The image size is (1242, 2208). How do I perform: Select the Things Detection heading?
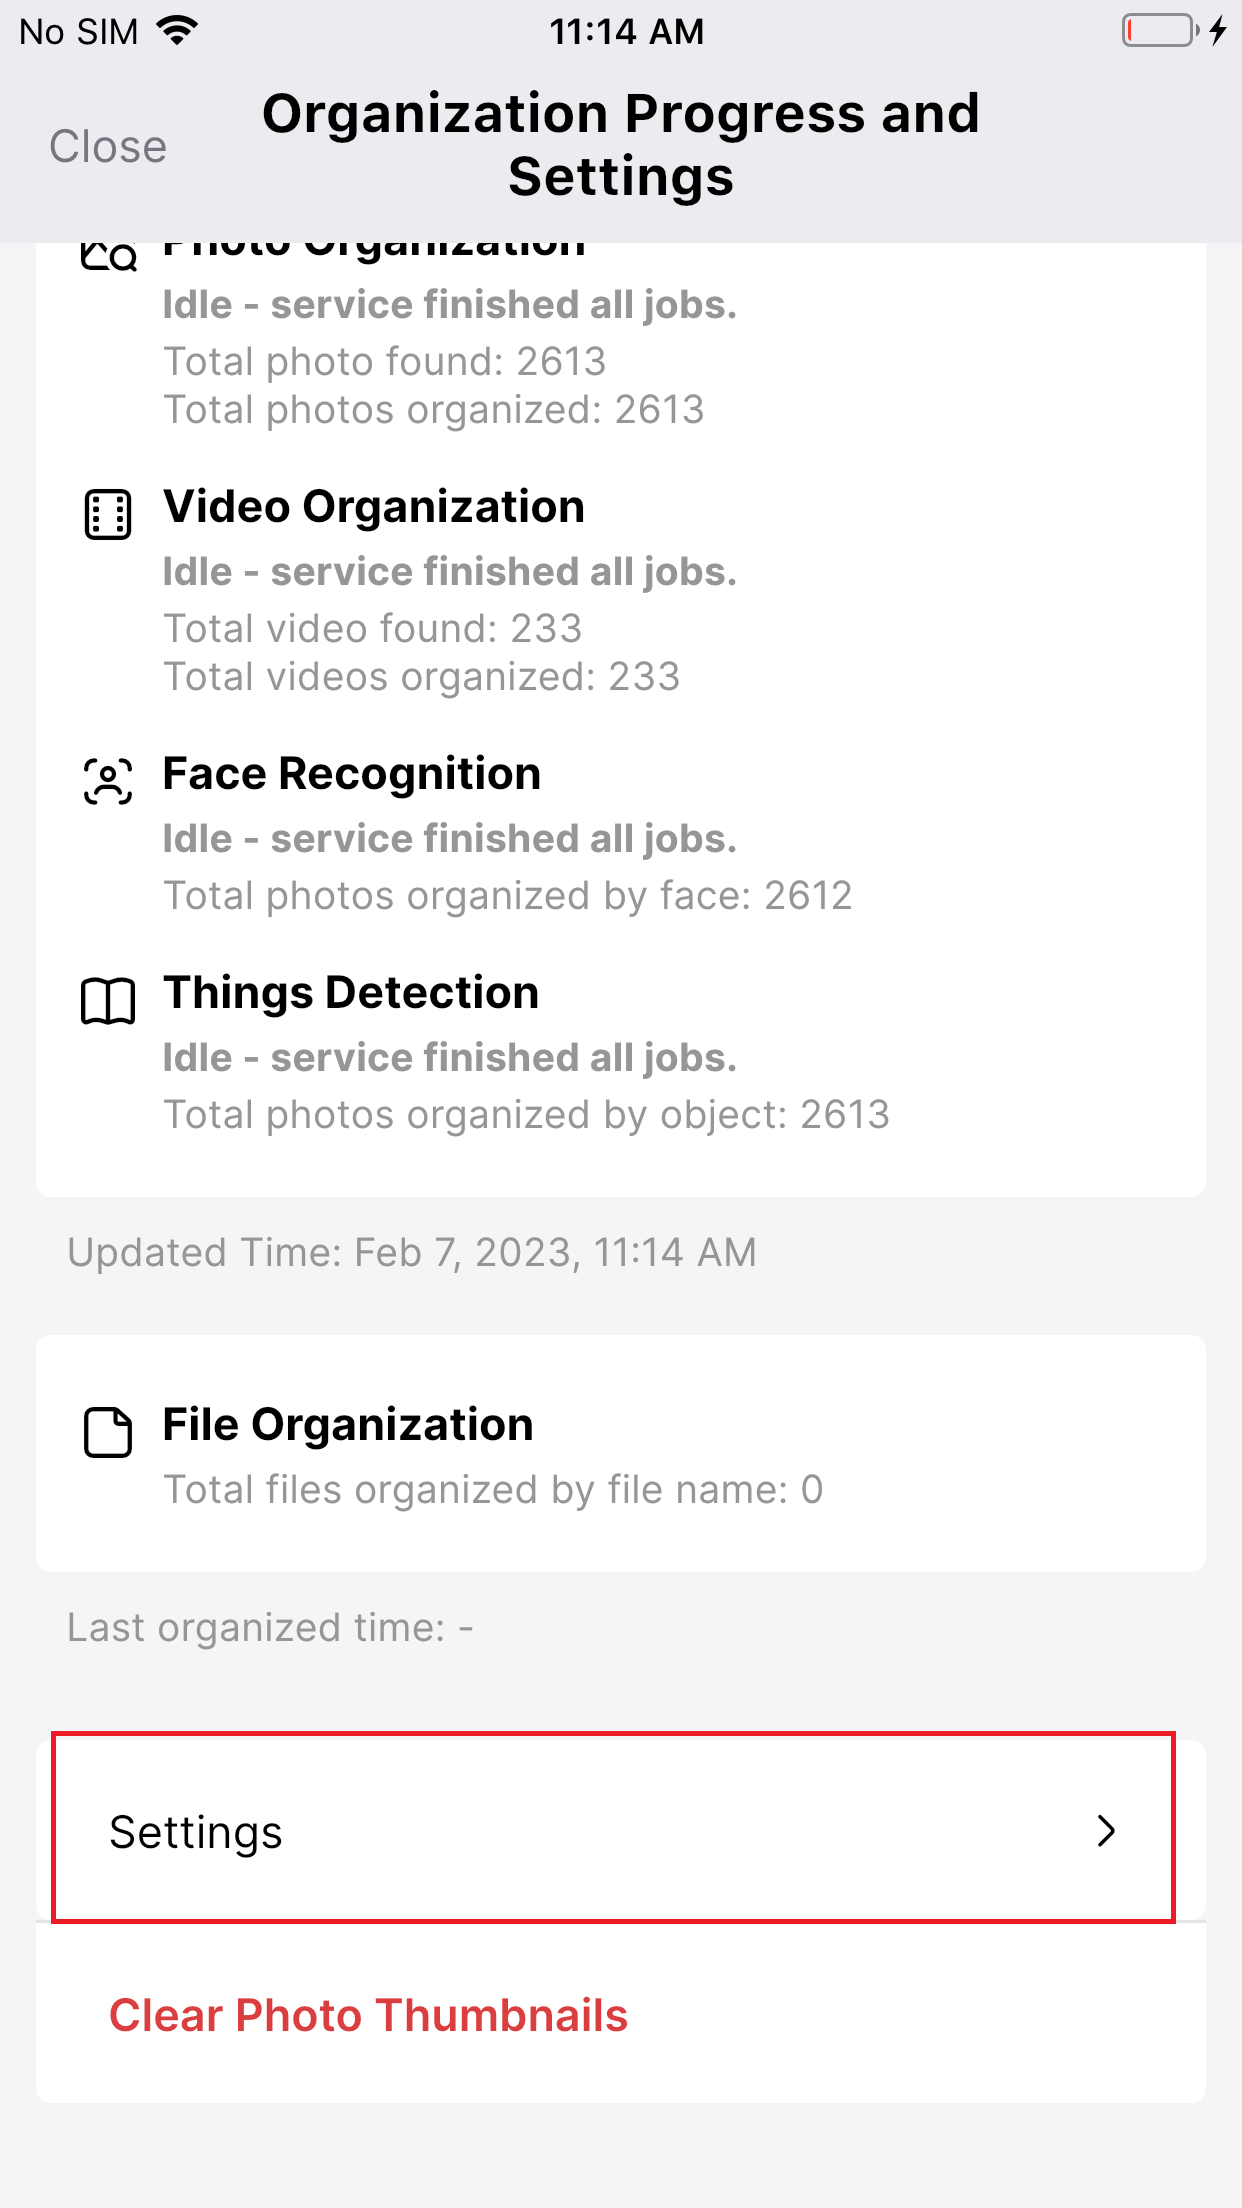click(351, 993)
